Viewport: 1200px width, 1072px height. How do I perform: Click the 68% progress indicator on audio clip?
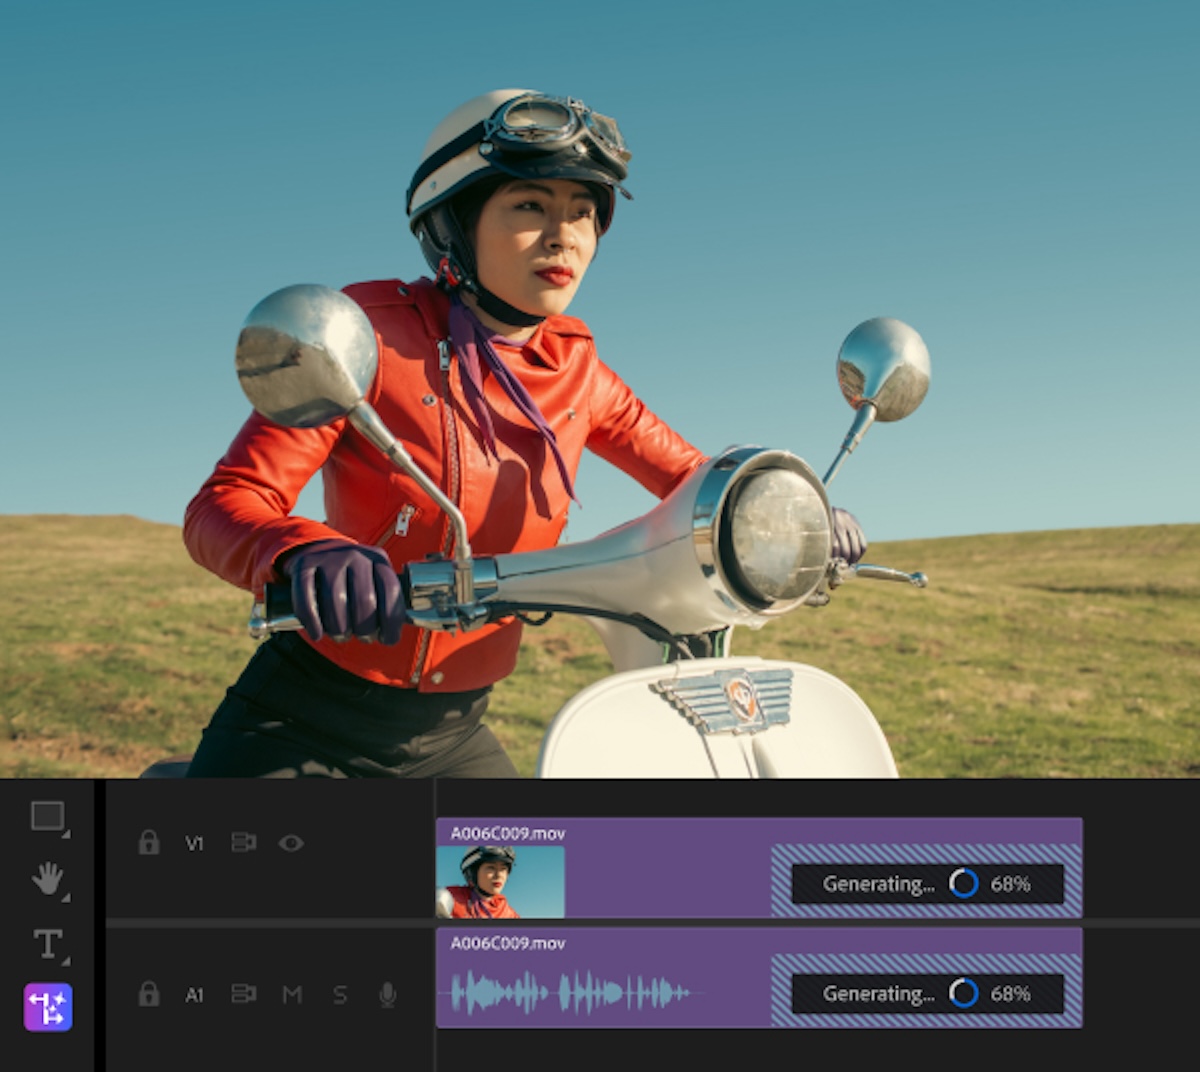(x=1010, y=994)
